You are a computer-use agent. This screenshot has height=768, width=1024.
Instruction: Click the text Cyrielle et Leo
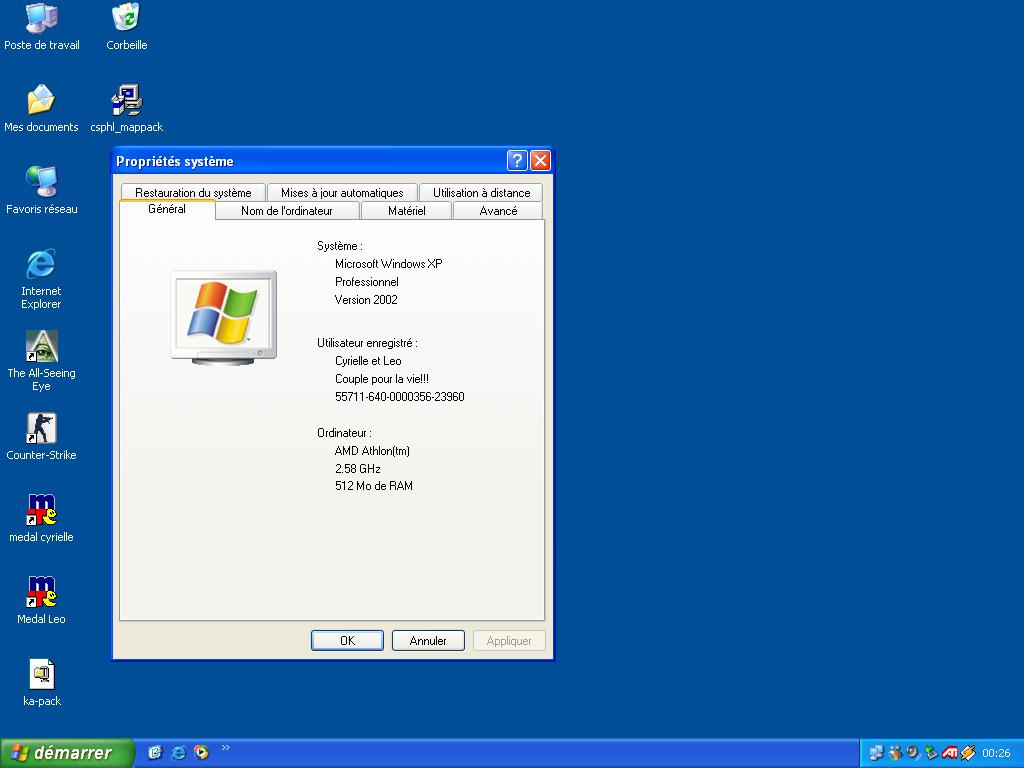(368, 360)
